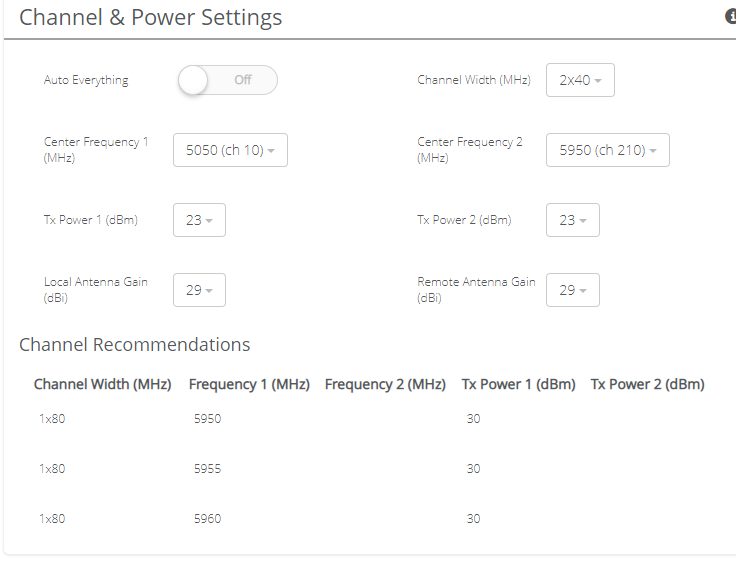This screenshot has width=736, height=562.
Task: Open the Center Frequency 2 dropdown
Action: (607, 150)
